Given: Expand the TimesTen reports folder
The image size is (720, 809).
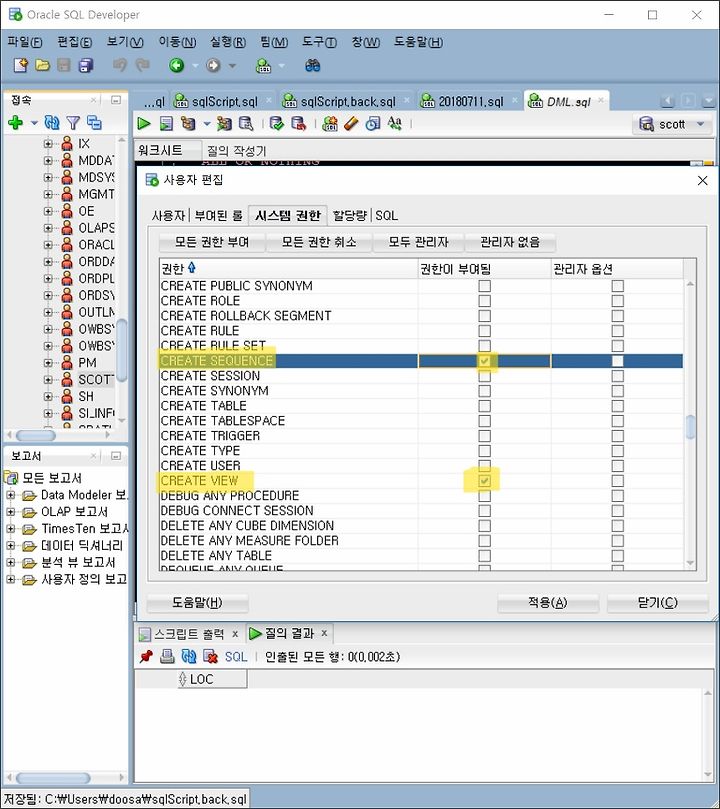Looking at the screenshot, I should (10, 529).
